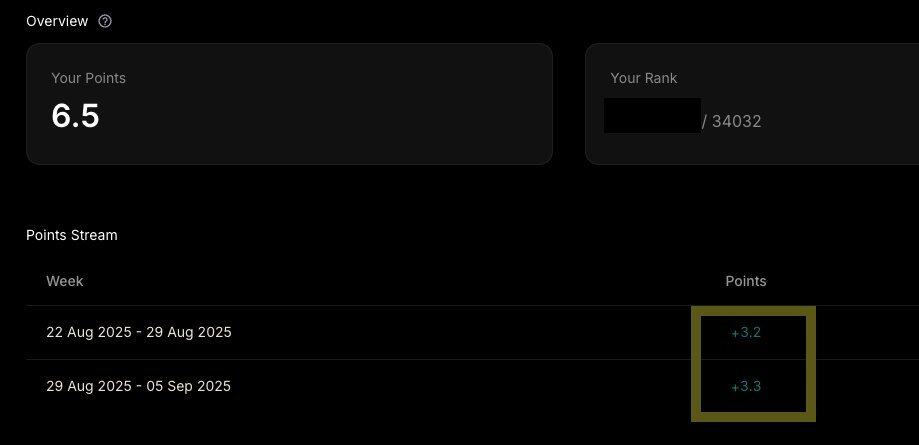Click the Your Rank label

tap(644, 78)
